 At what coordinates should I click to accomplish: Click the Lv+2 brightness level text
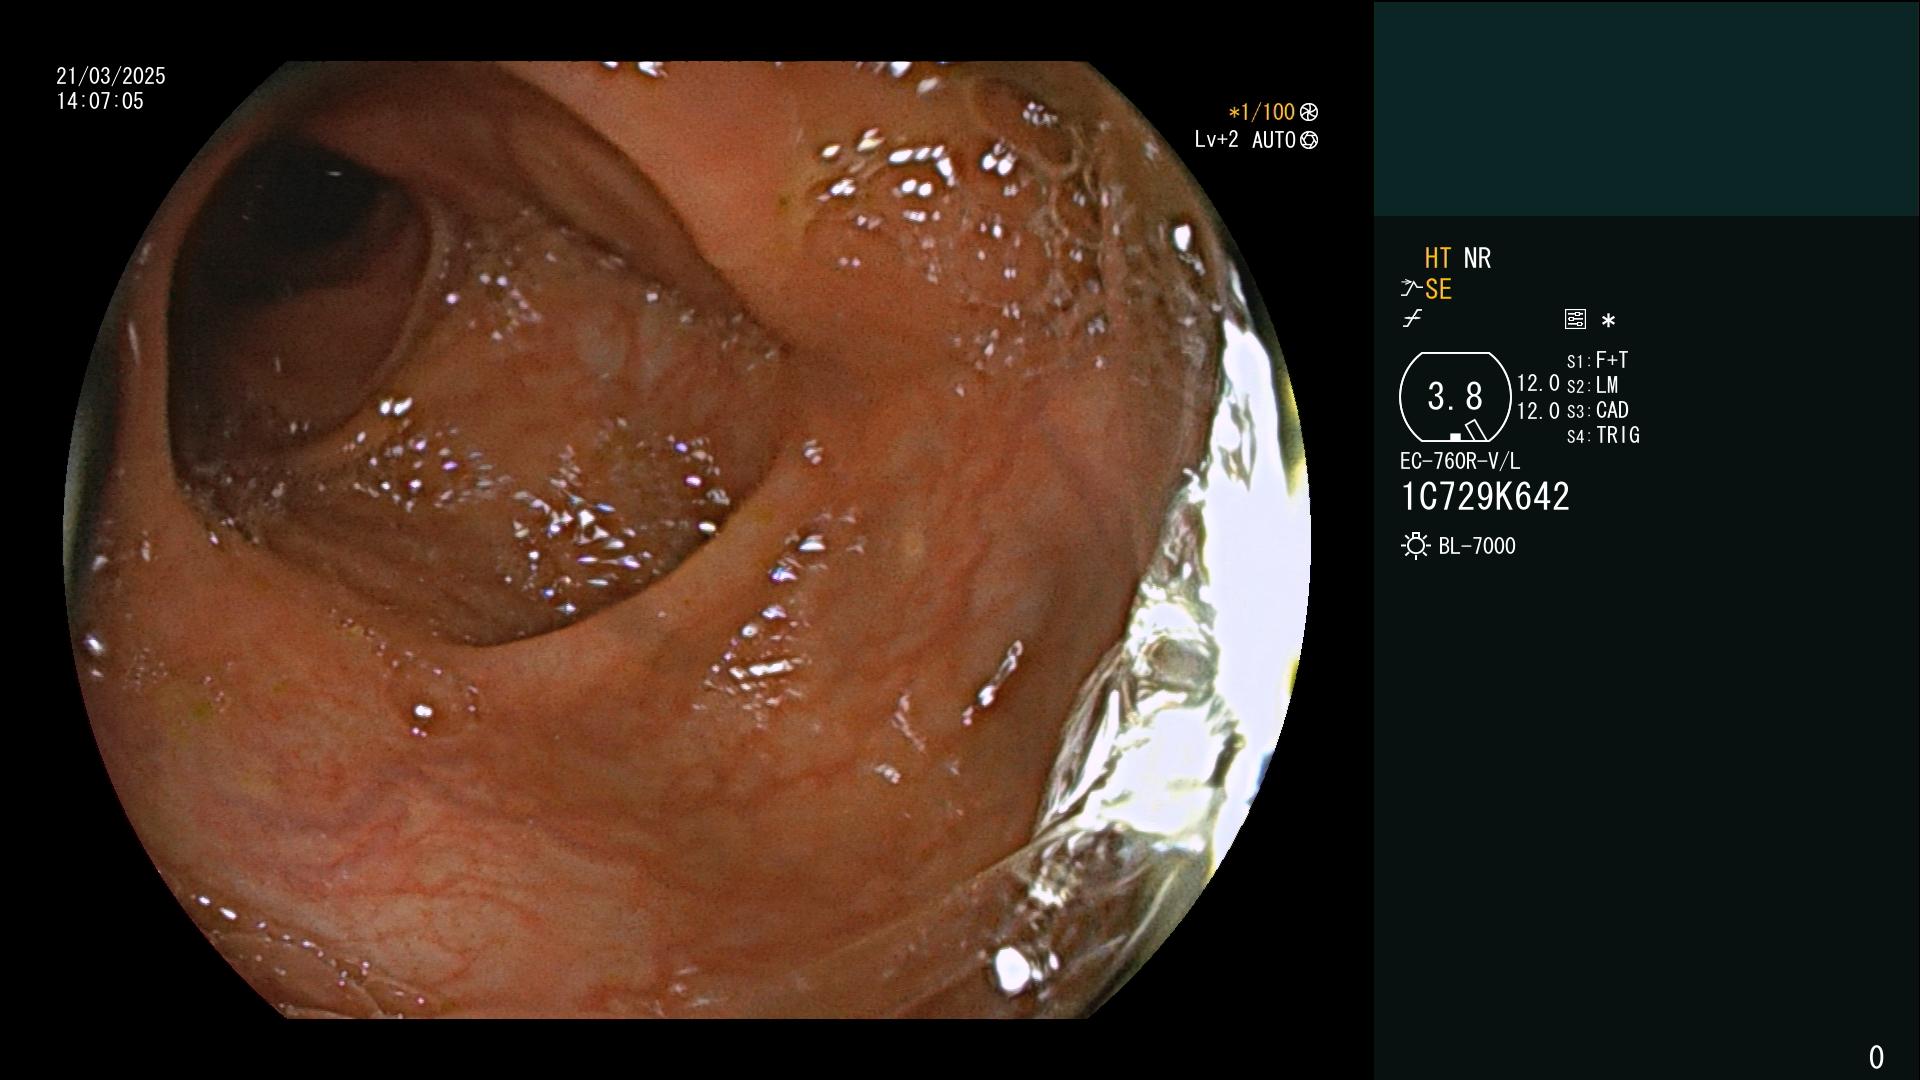coord(1216,140)
